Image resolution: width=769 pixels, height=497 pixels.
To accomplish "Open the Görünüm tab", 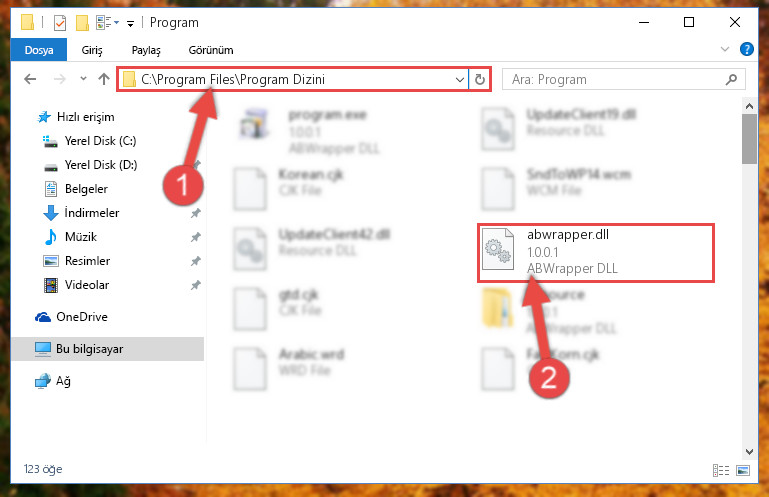I will click(x=211, y=50).
